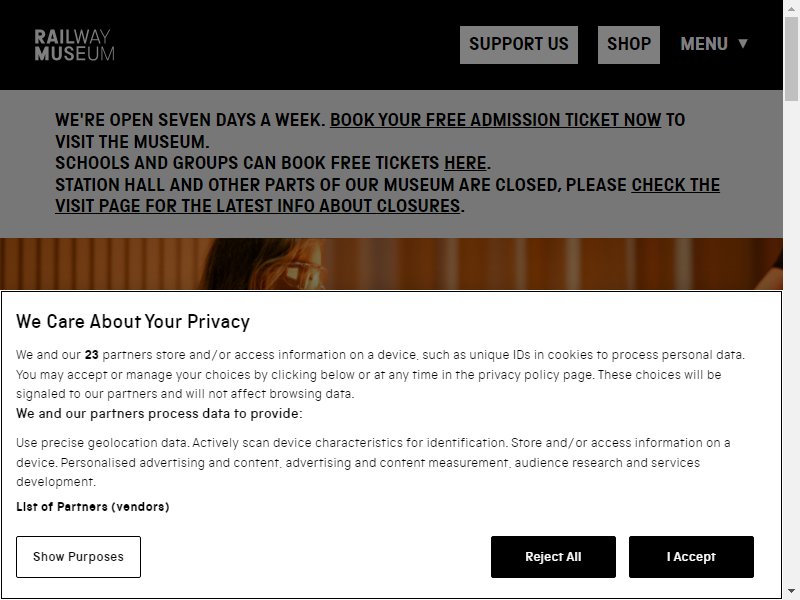Click the scrollbar down arrow
This screenshot has width=800, height=600.
[791, 593]
